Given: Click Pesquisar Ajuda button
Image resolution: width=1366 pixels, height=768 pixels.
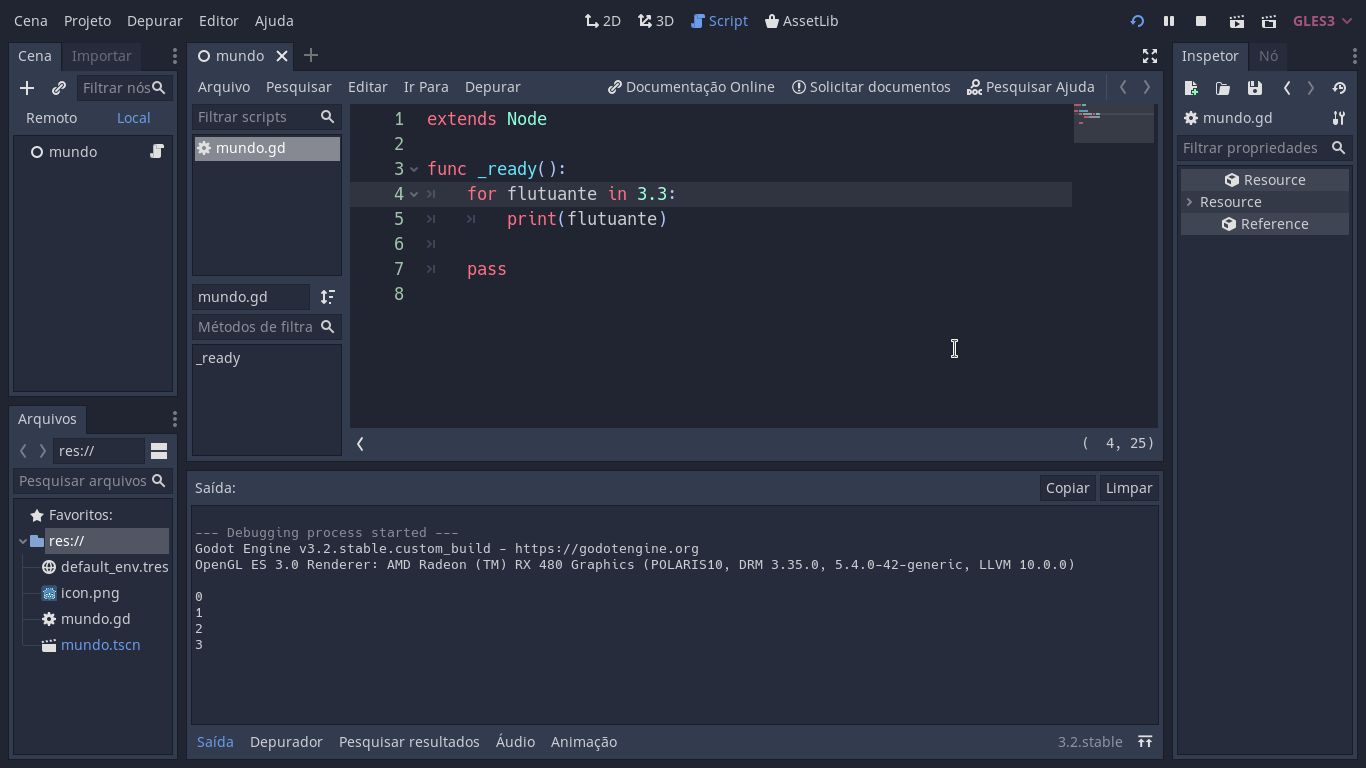Looking at the screenshot, I should point(1031,87).
